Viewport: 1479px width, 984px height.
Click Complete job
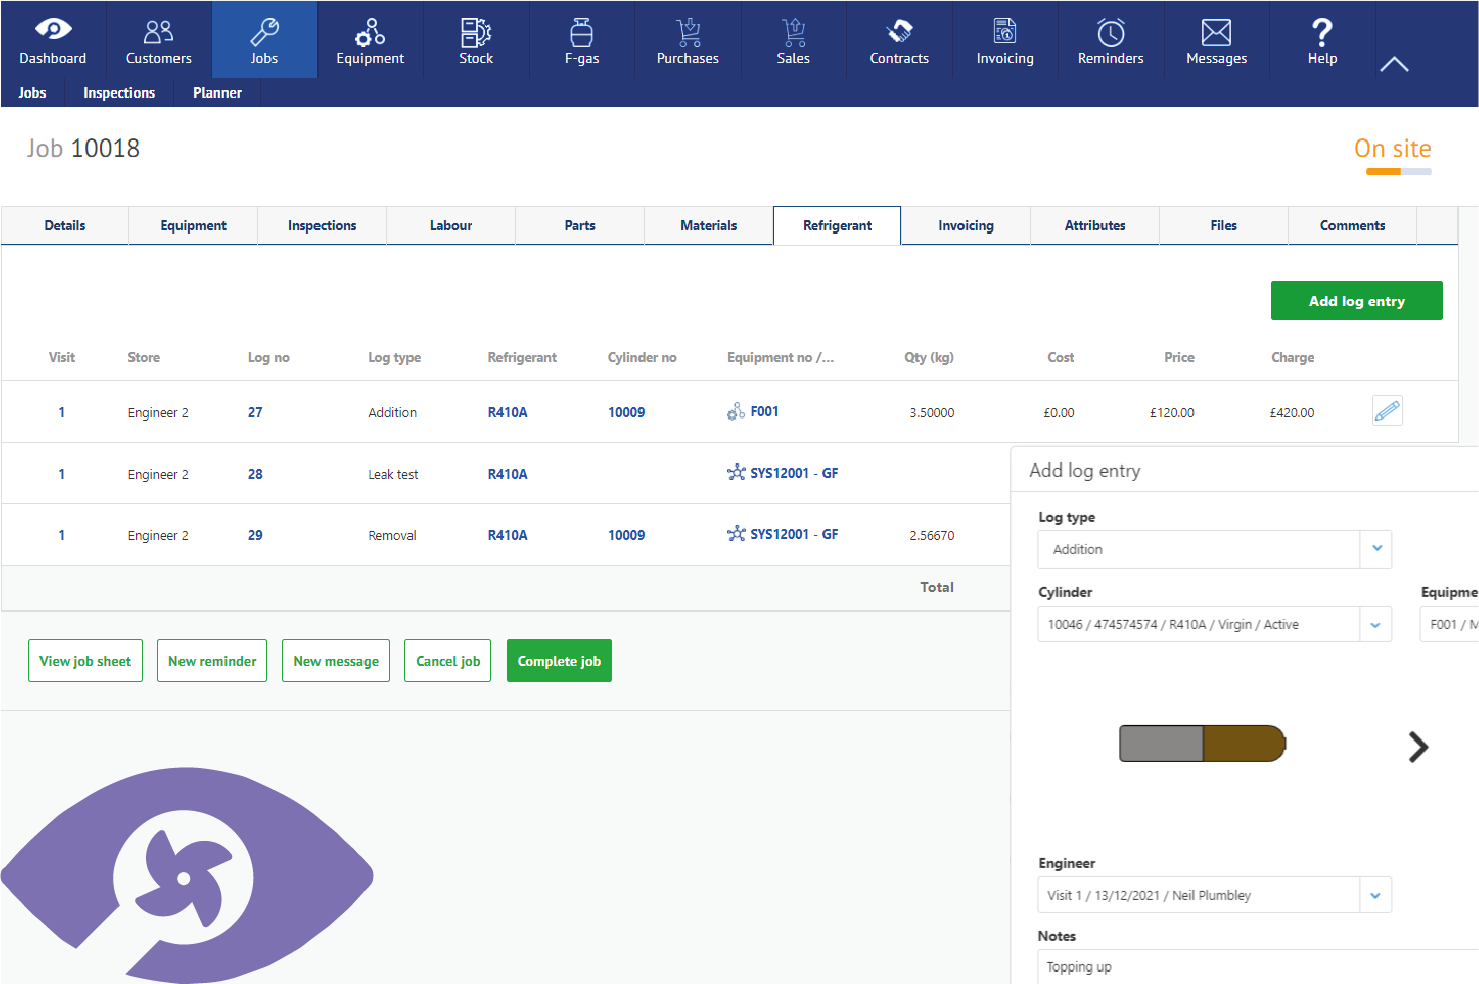coord(559,660)
